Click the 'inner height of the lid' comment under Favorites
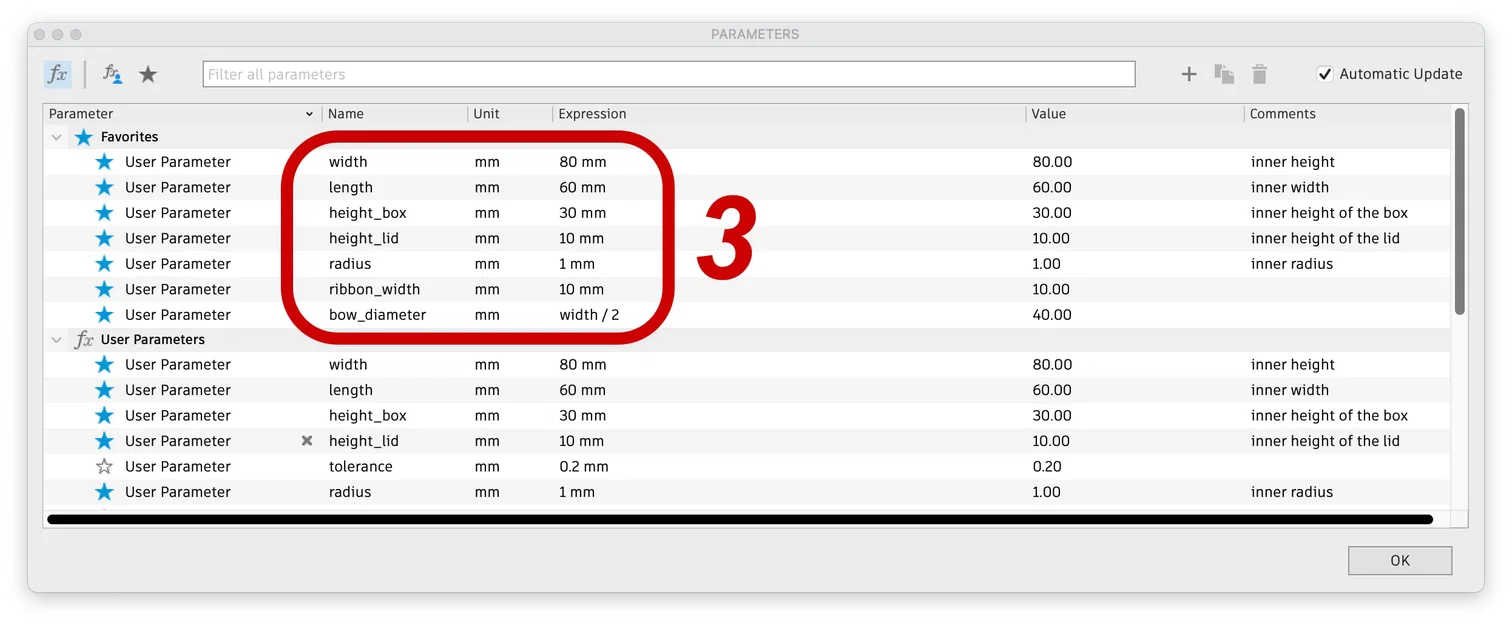Screen dimensions: 1512x625 (1325, 239)
